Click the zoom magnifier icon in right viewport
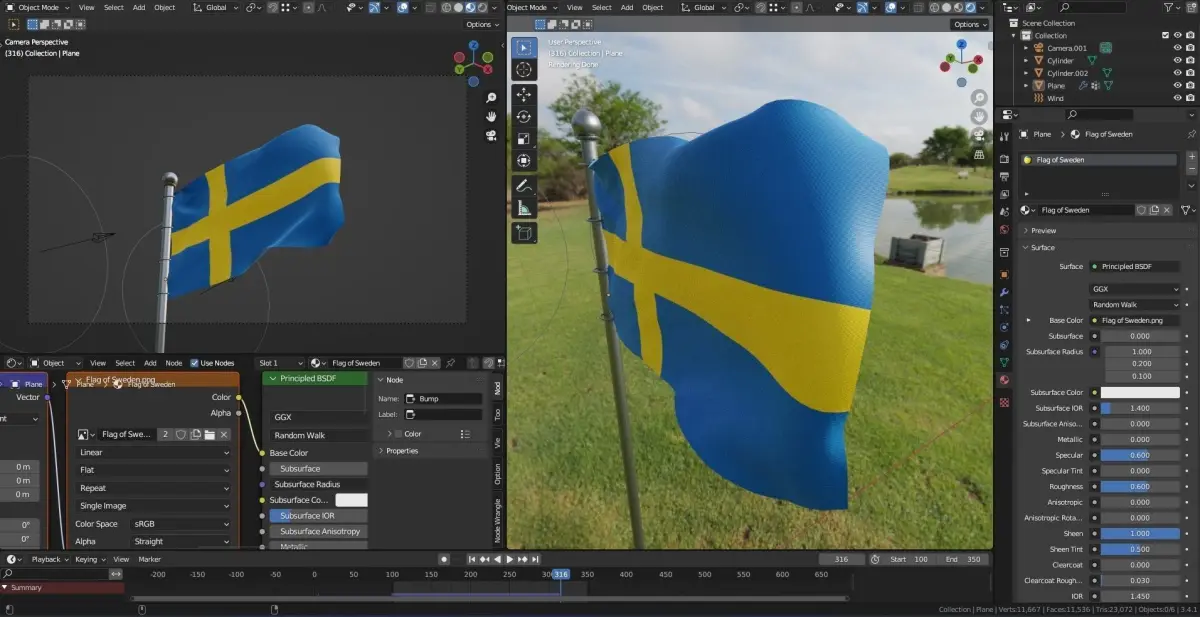 [978, 98]
